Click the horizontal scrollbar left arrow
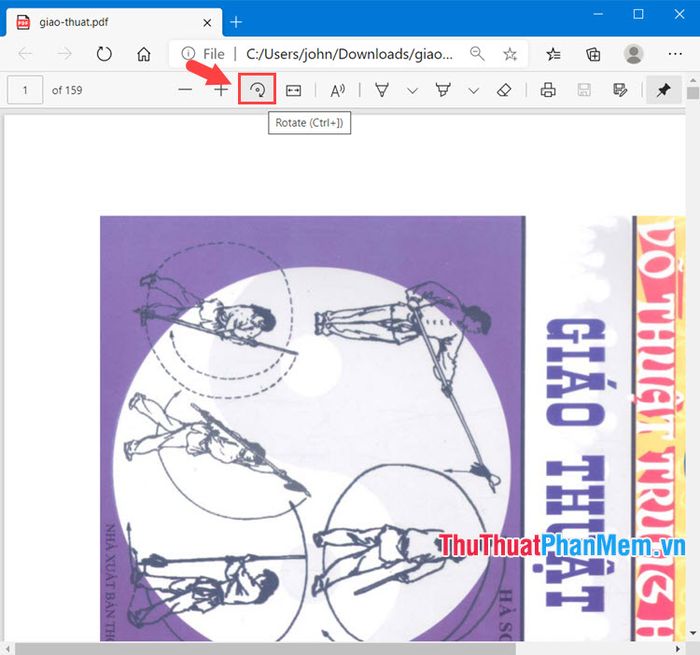Screen dimensions: 700x655 8,649
